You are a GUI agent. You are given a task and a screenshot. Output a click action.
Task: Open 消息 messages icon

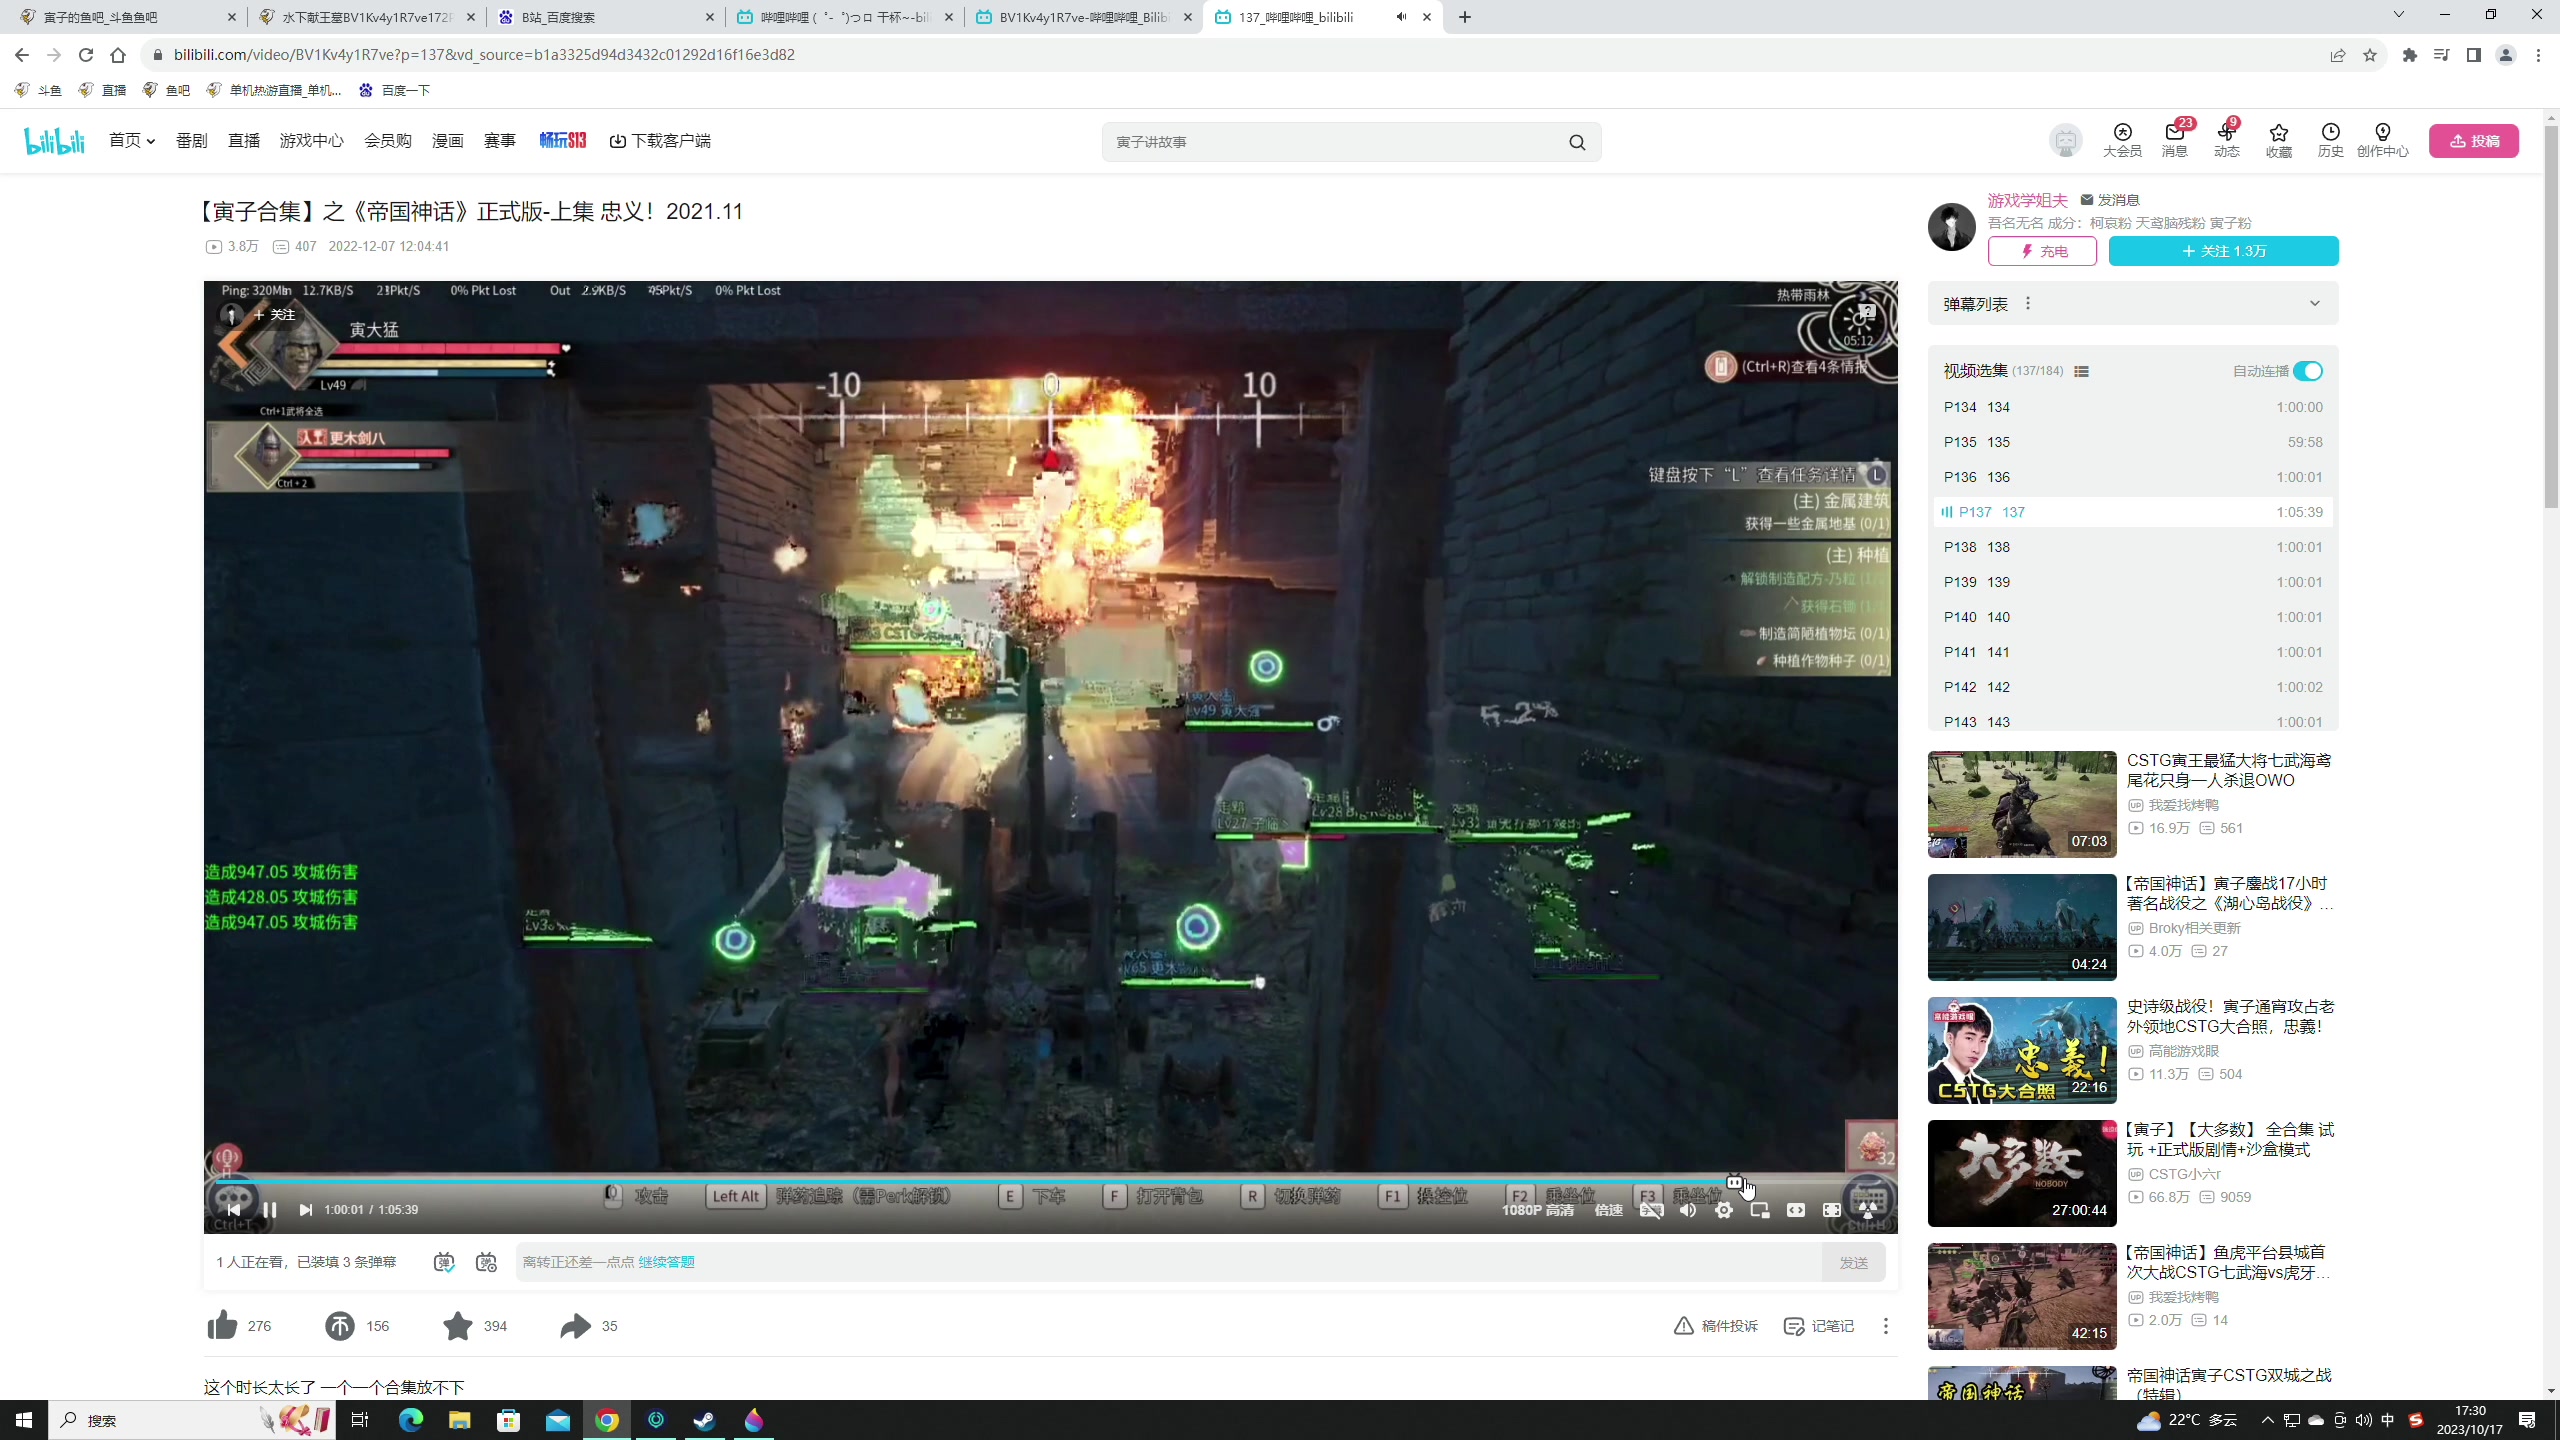(x=2175, y=140)
